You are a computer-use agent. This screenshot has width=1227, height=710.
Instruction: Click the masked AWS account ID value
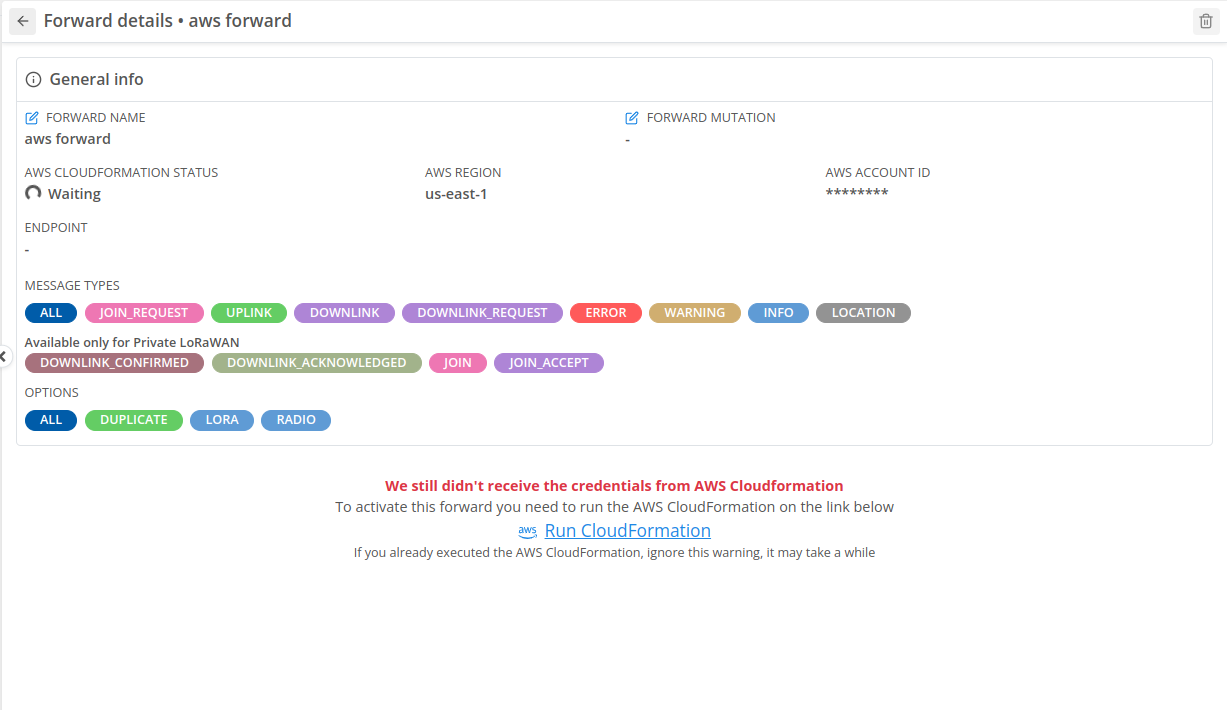point(857,193)
